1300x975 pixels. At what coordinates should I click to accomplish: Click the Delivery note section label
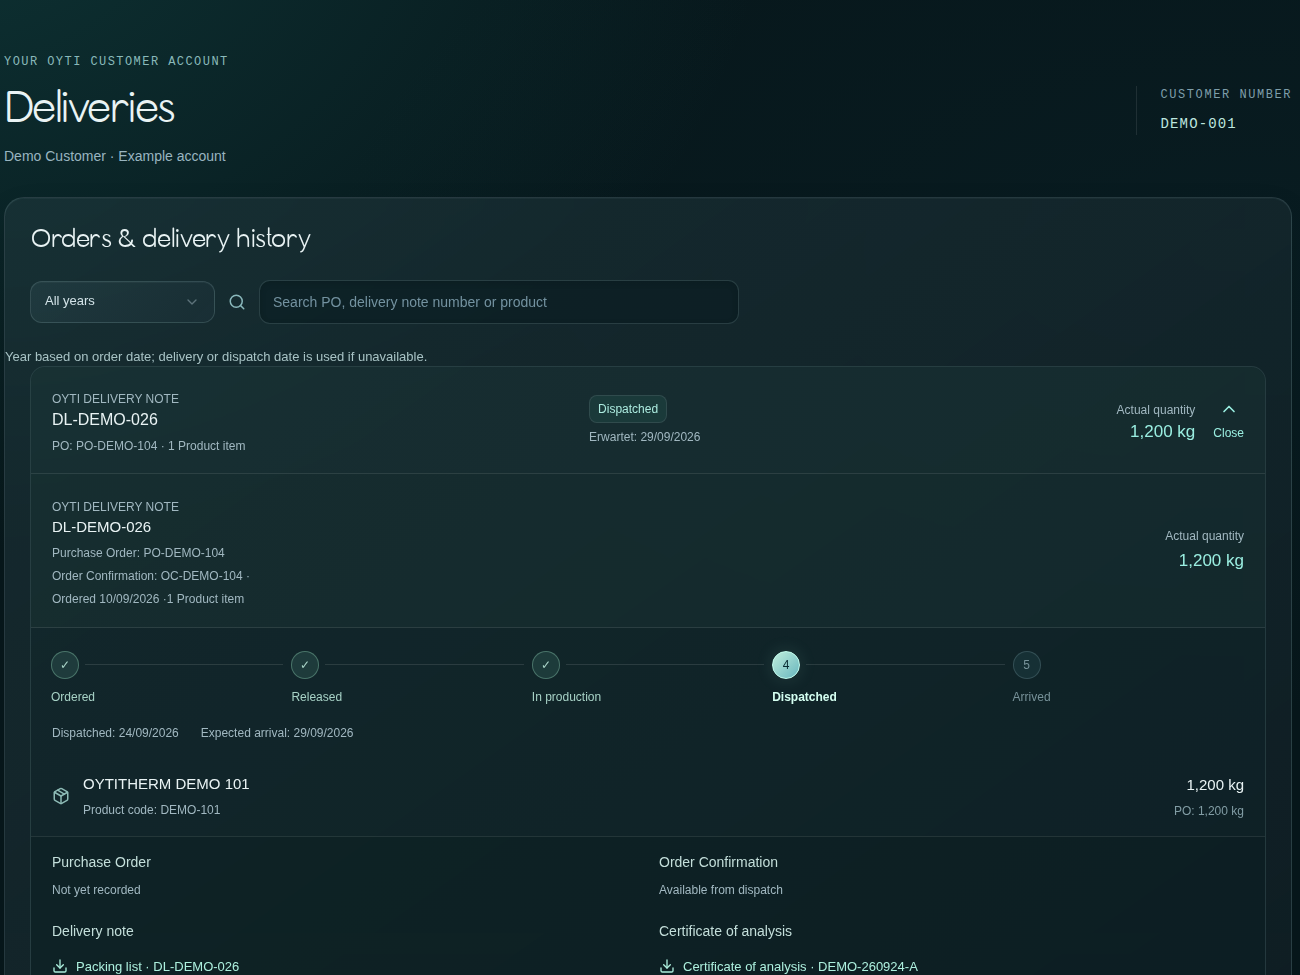pos(93,931)
